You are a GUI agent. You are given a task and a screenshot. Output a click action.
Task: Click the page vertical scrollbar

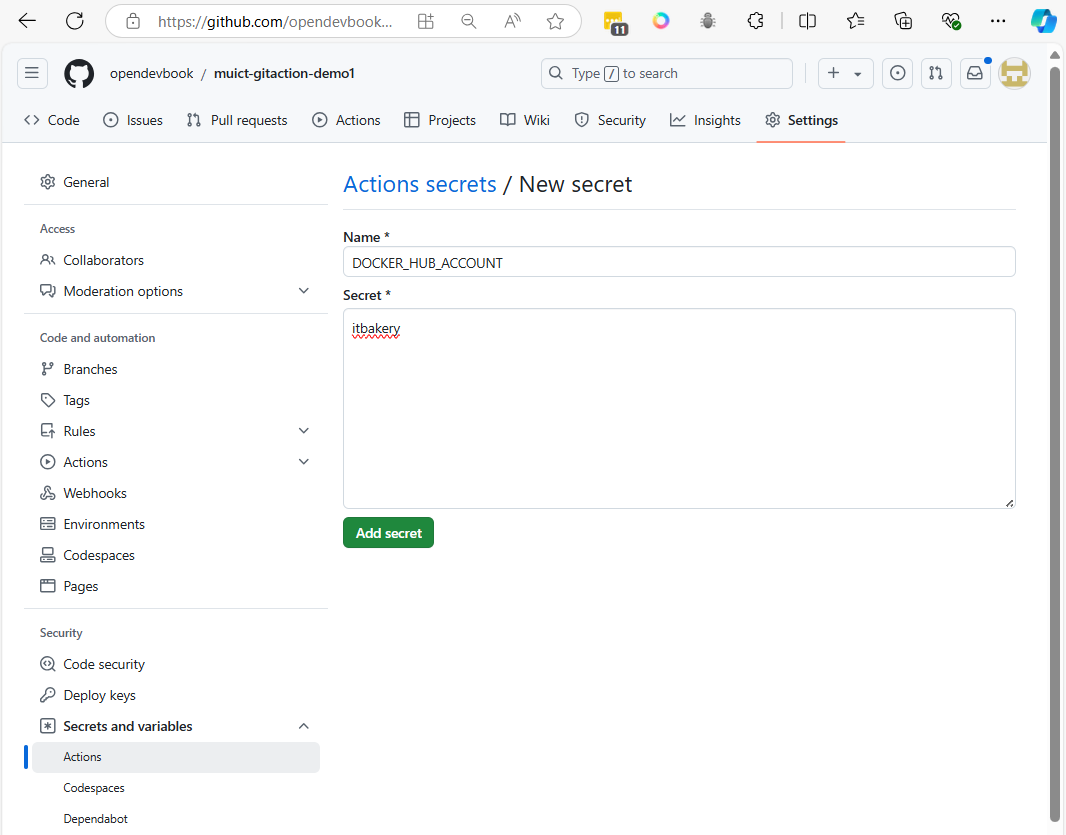point(1054,442)
